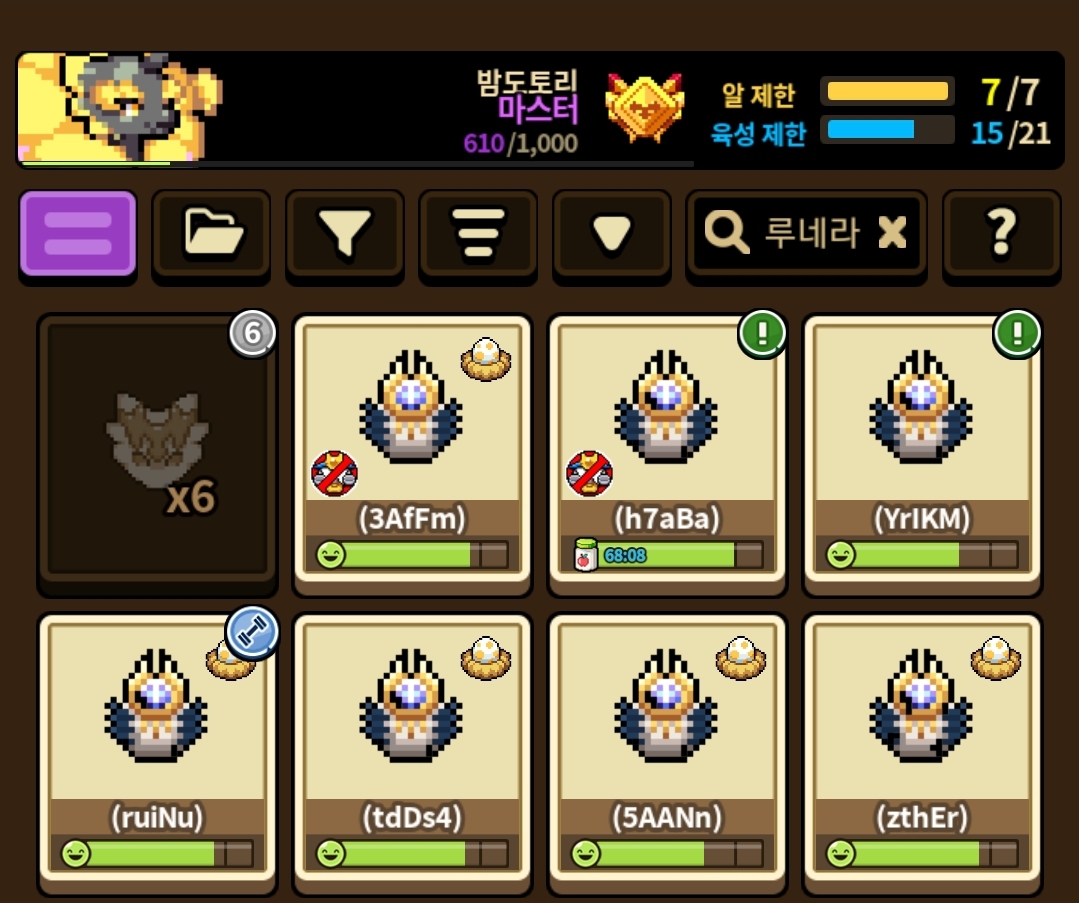The height and width of the screenshot is (903, 1079).
Task: Click the 루네라 search field
Action: coord(806,233)
